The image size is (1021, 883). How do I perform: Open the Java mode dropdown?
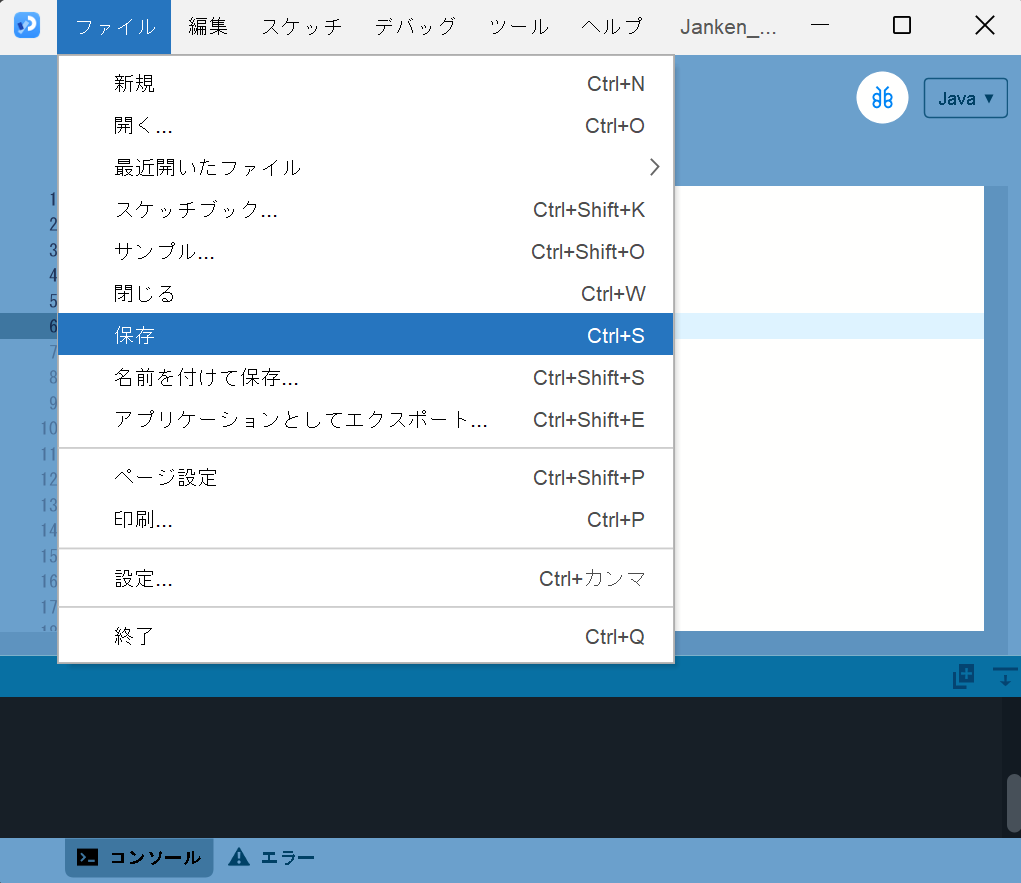(965, 98)
